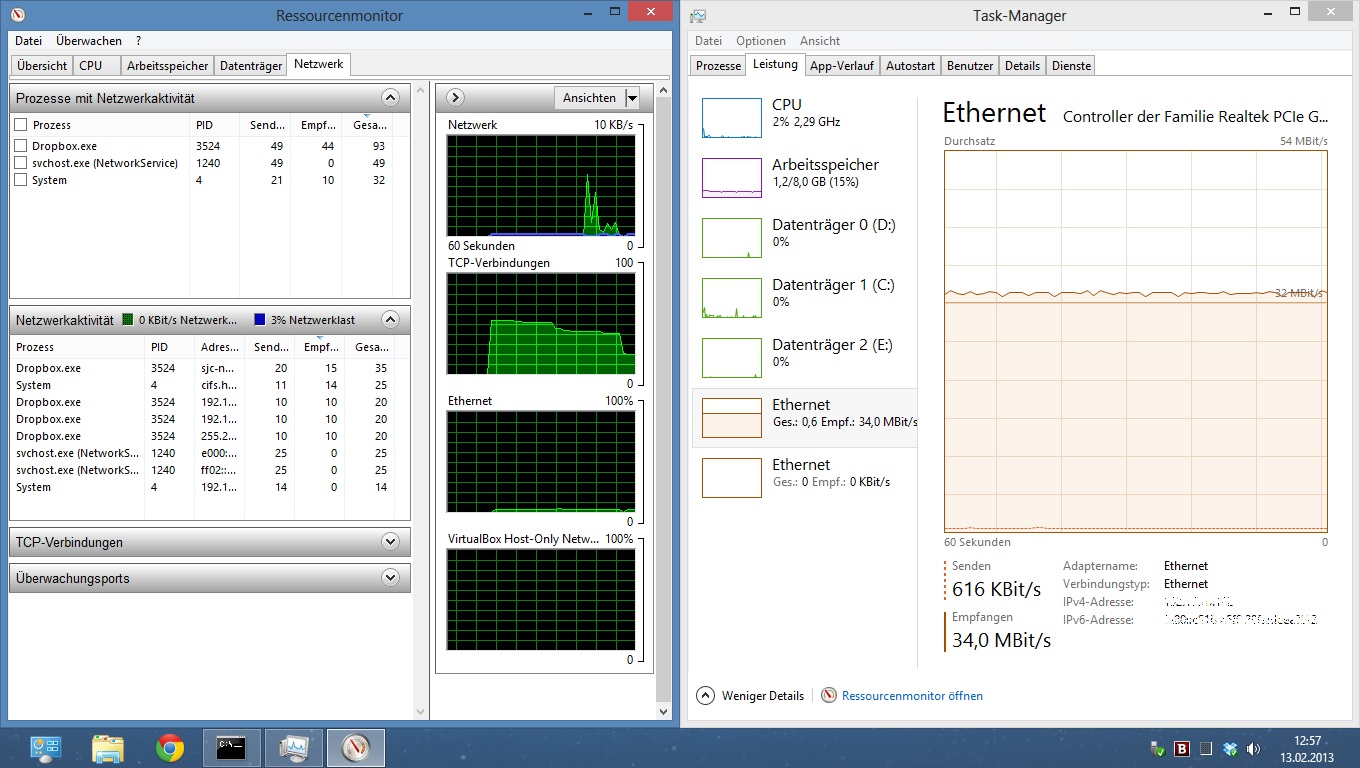The height and width of the screenshot is (768, 1360).
Task: Click the Ressourcenmonitor öffnen link
Action: tap(912, 696)
